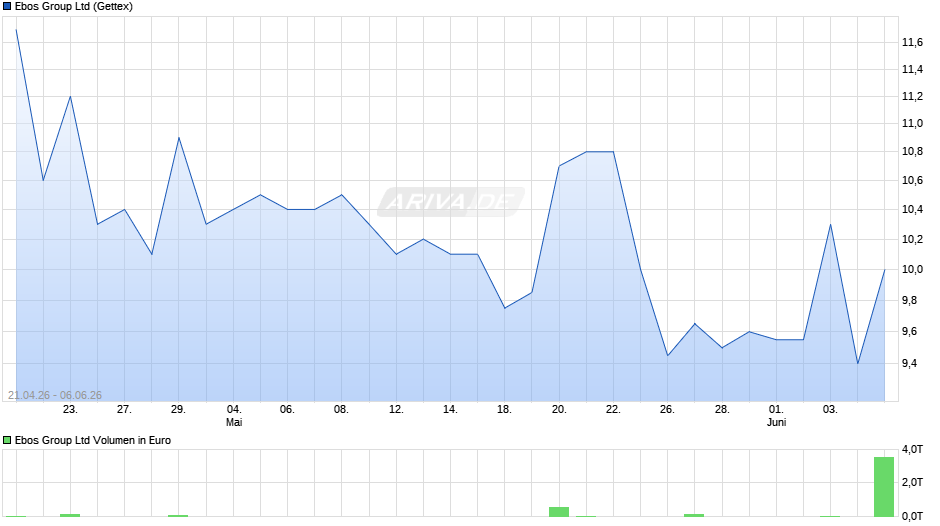Click the 2,0T volume axis label
940x526 pixels.
tap(912, 482)
